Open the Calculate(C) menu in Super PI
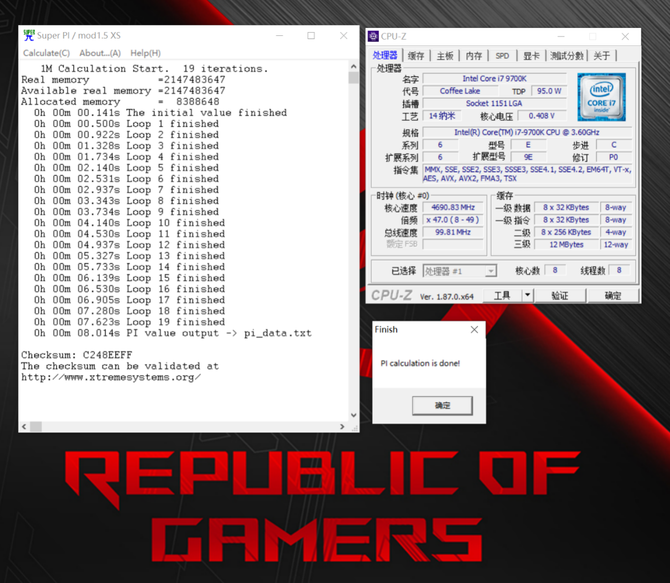The height and width of the screenshot is (583, 670). point(46,53)
